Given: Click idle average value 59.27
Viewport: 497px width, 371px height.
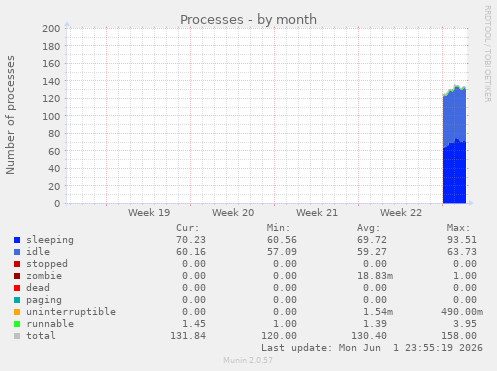Looking at the screenshot, I should 372,252.
